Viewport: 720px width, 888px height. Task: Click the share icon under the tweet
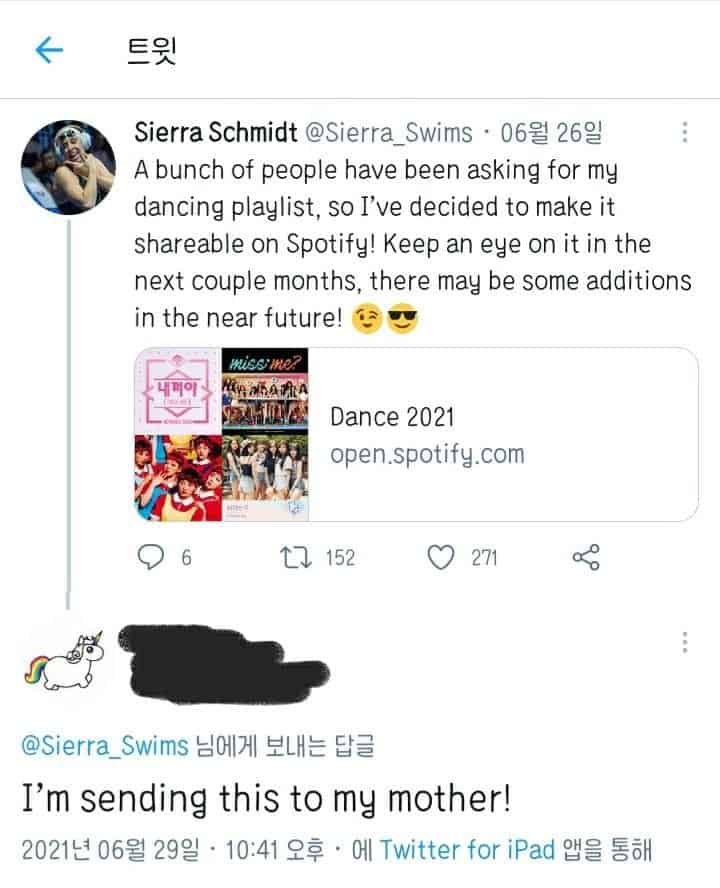pos(584,558)
